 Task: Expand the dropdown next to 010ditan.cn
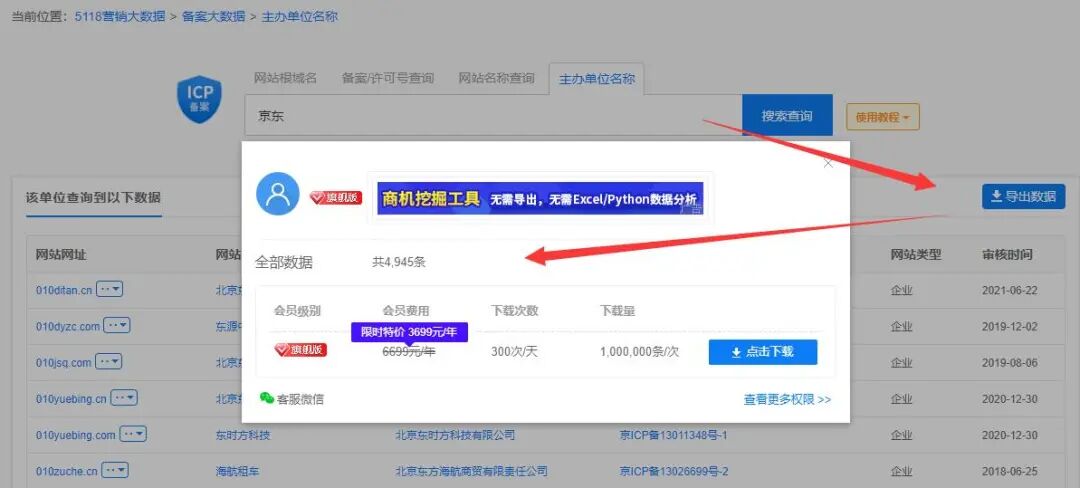coord(110,290)
